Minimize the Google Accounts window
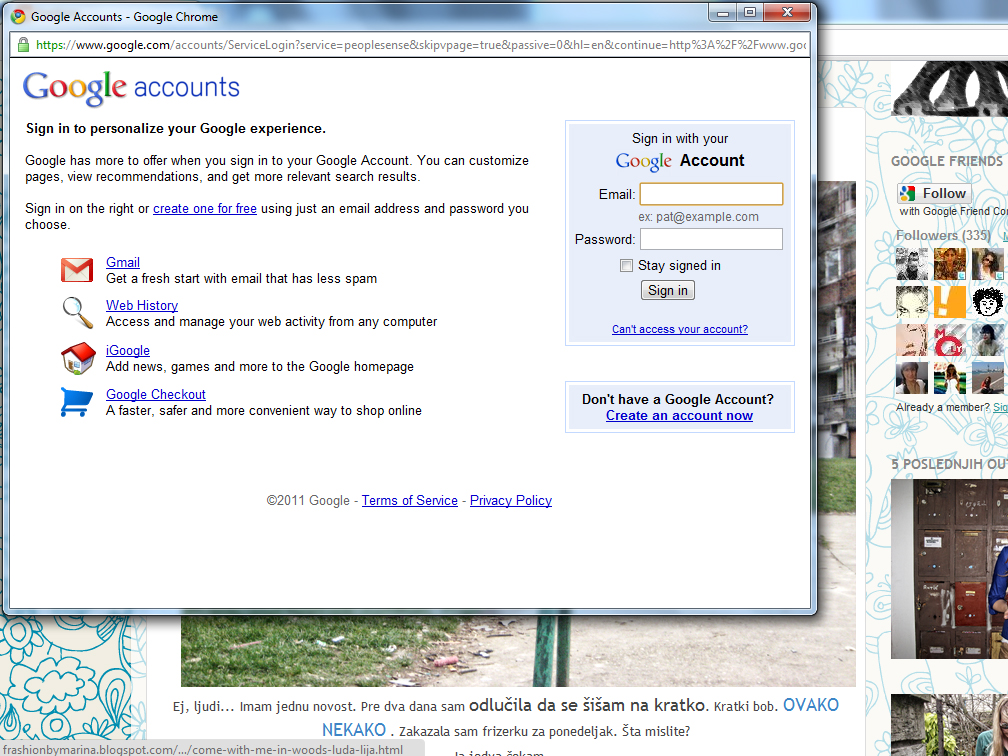Screen dimensions: 1008x756 point(723,12)
